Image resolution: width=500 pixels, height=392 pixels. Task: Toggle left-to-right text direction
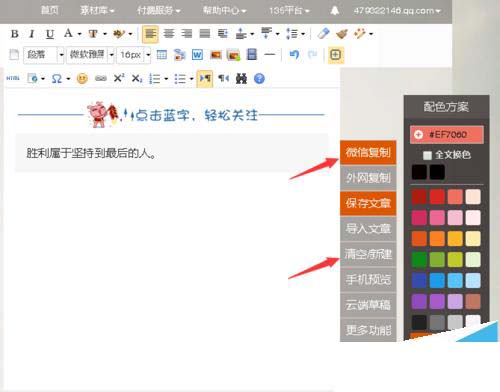pos(205,79)
